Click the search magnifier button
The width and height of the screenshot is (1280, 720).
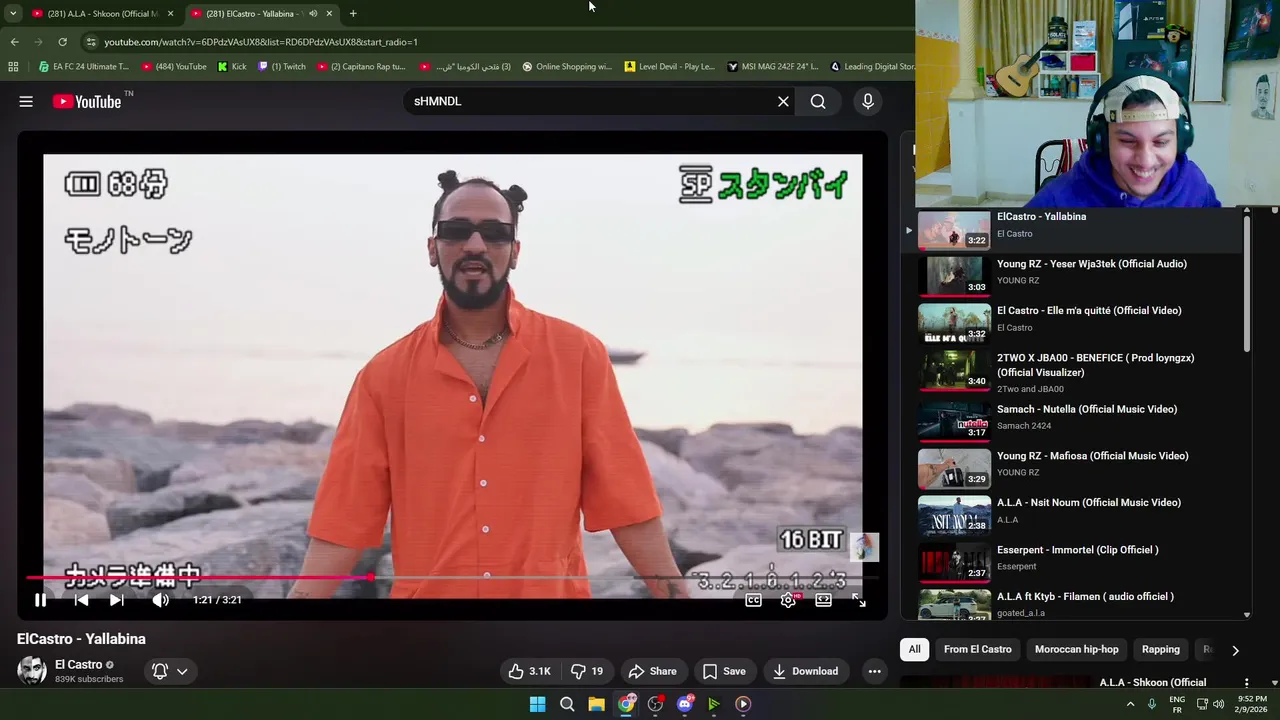click(818, 101)
